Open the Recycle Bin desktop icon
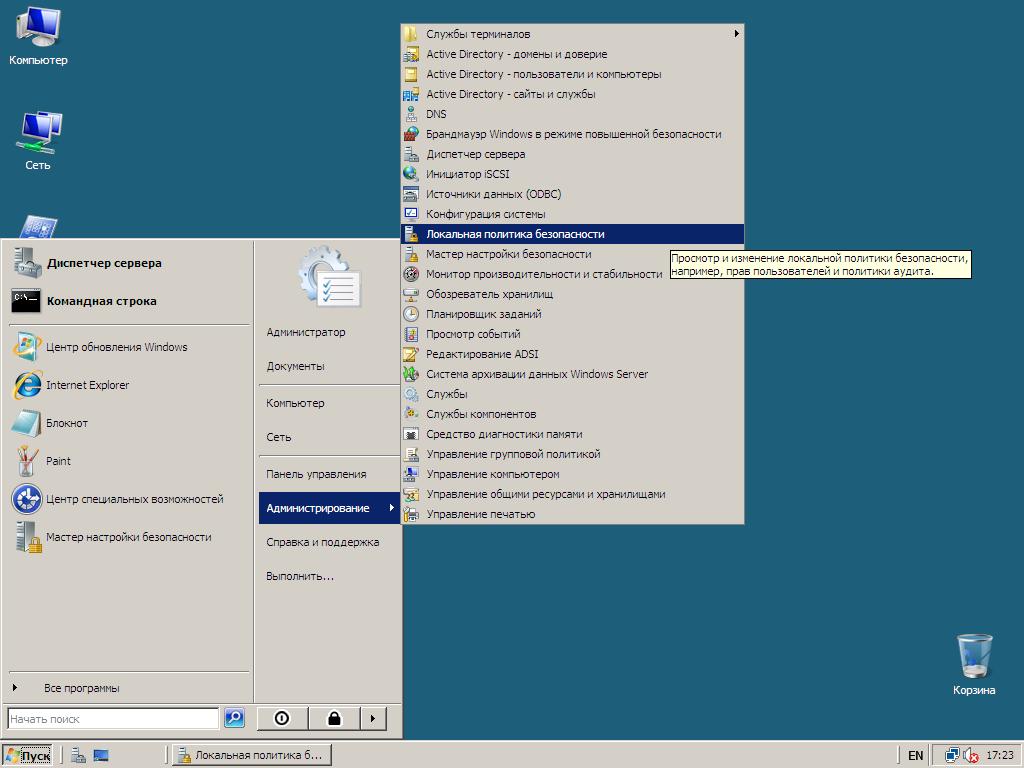1024x768 pixels. pos(974,656)
